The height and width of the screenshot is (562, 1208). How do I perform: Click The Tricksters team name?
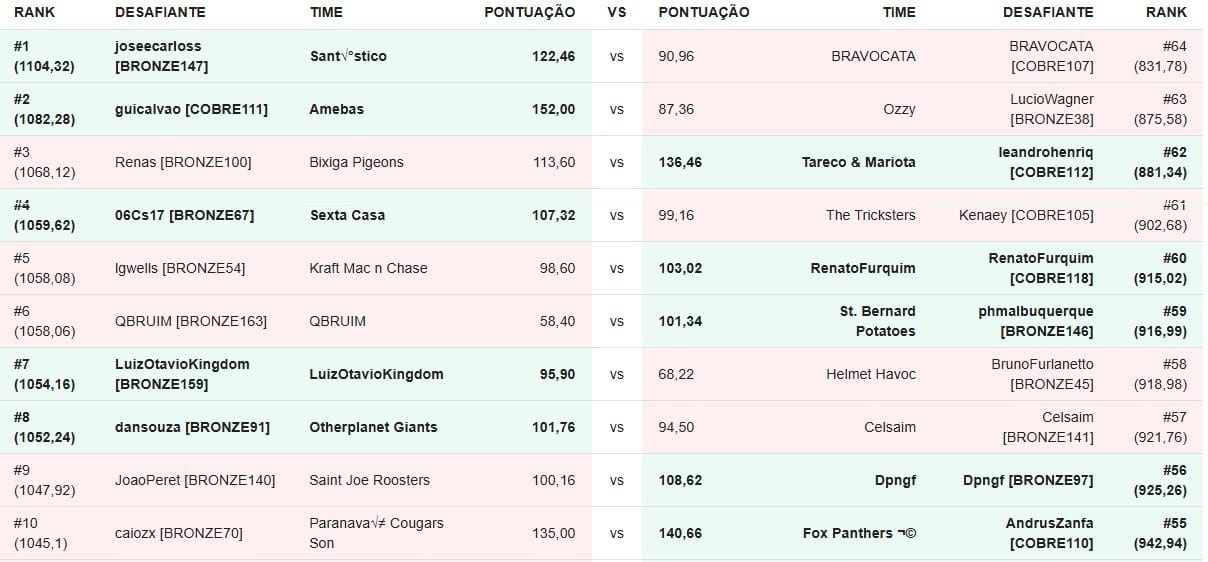coord(870,215)
